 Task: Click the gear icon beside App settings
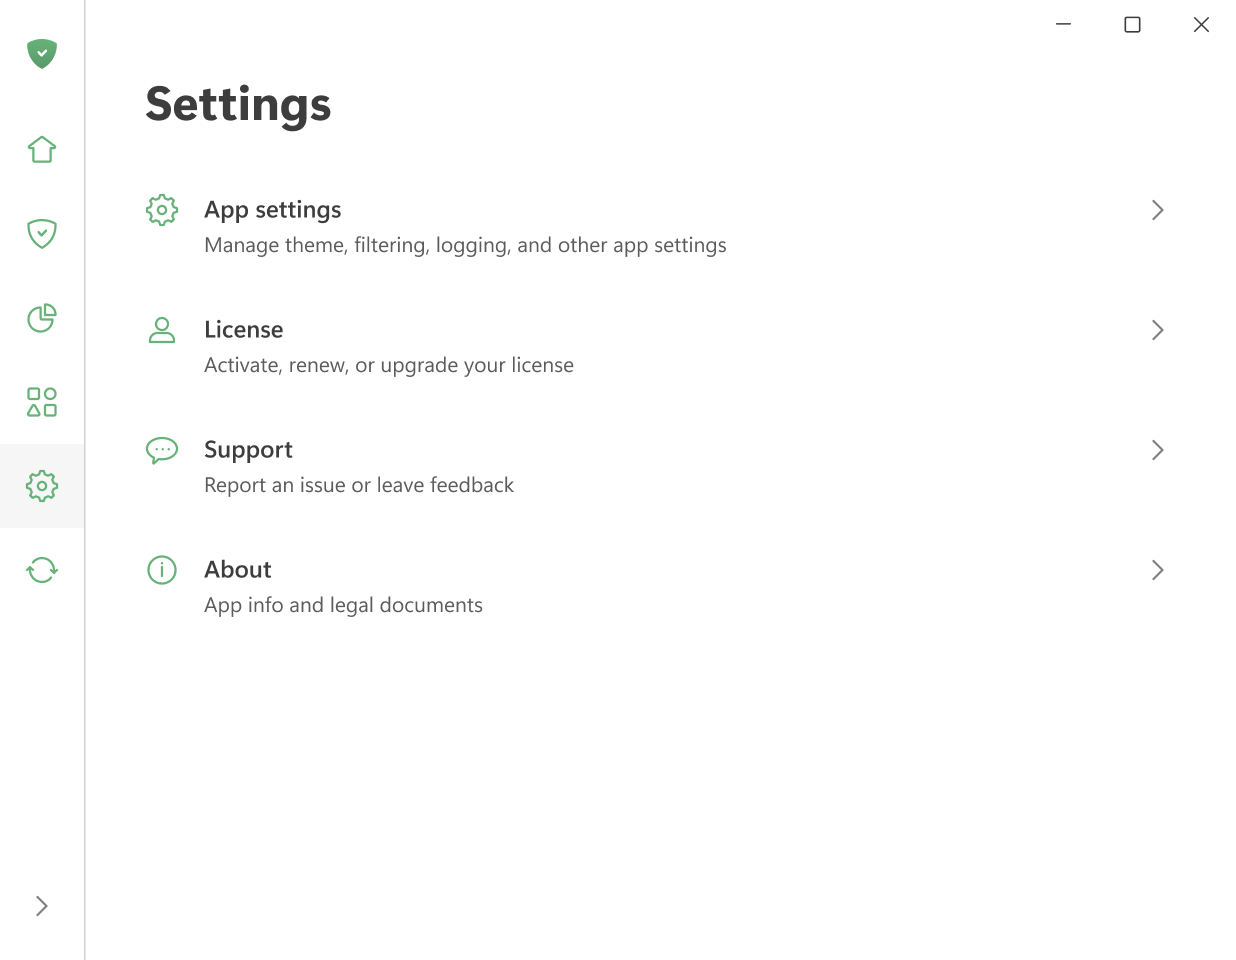point(162,210)
